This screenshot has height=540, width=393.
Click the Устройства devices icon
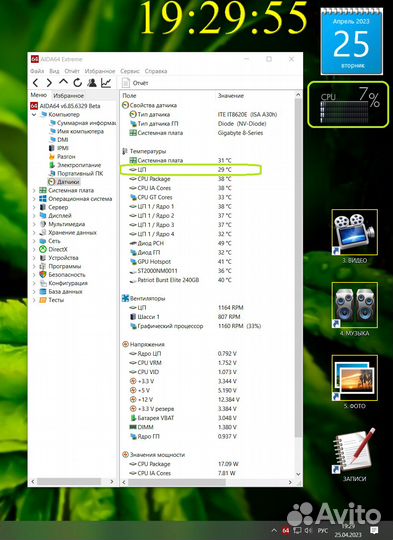click(x=43, y=258)
